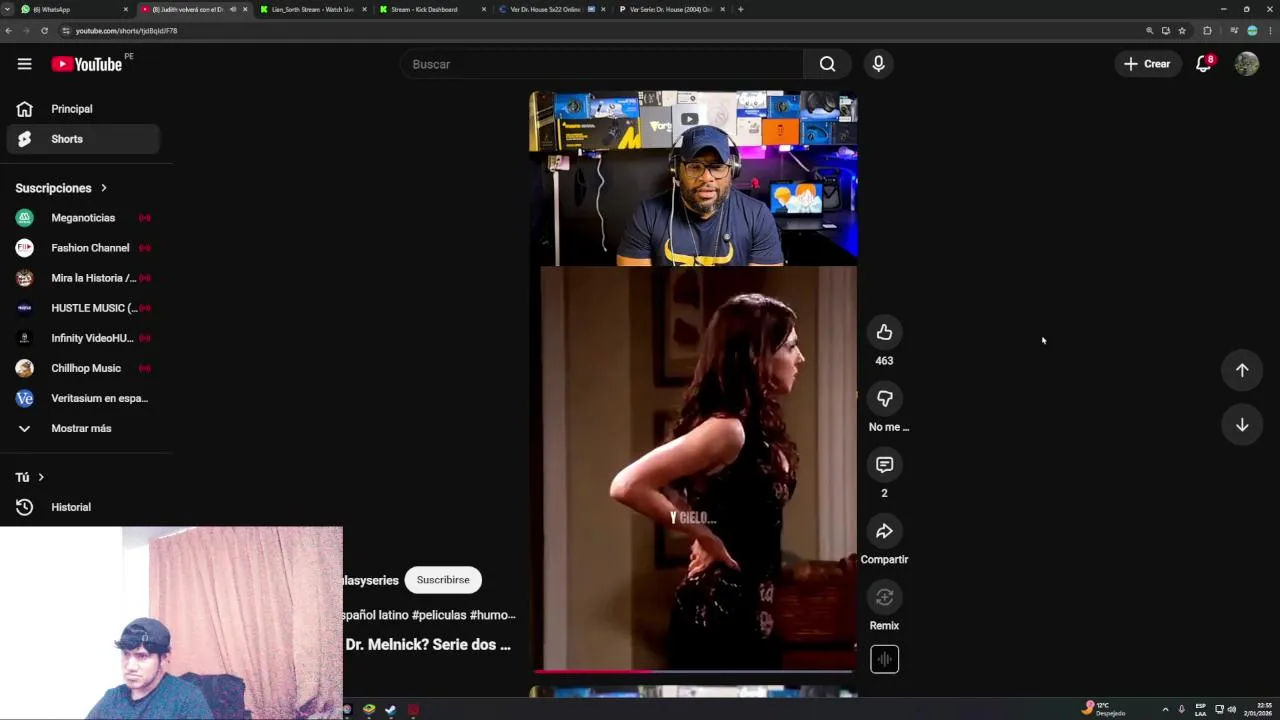Open Fashion Channel subscription
This screenshot has width=1280, height=720.
83,248
